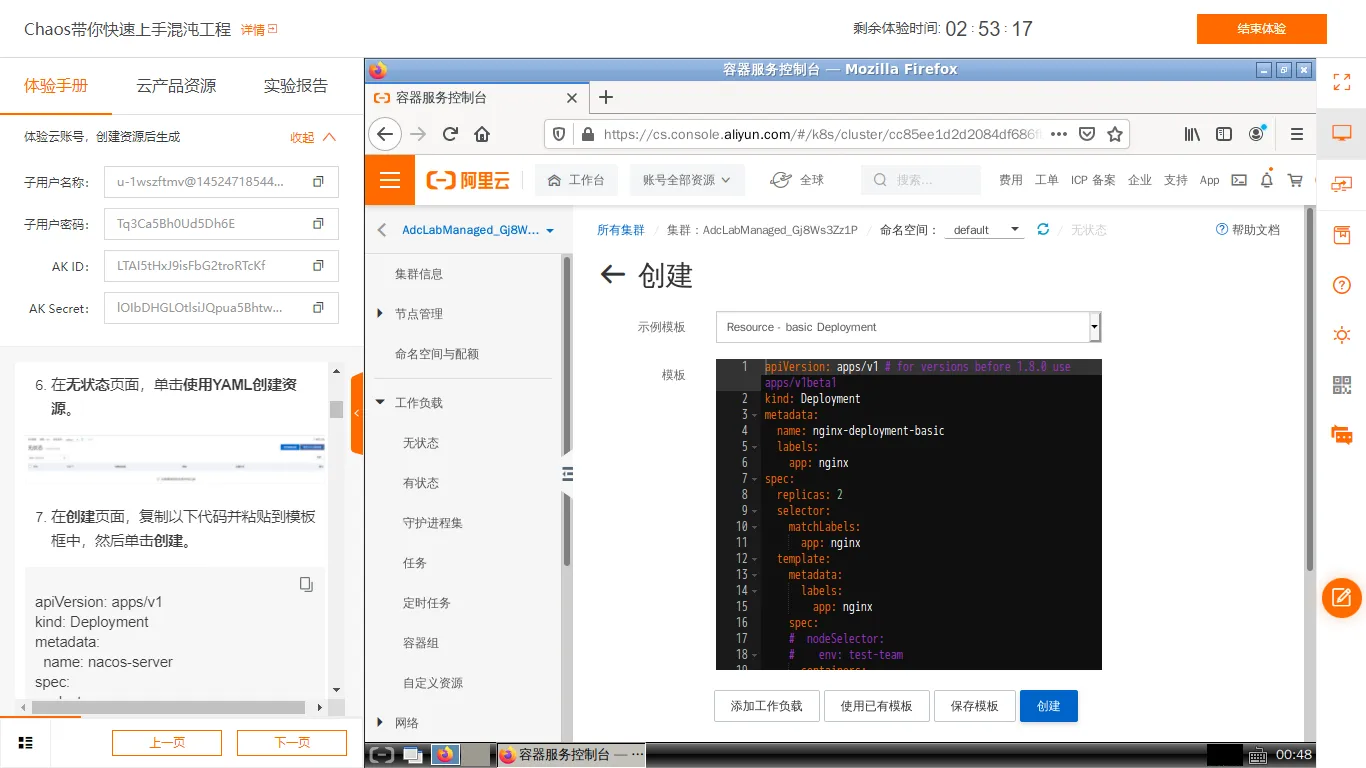
Task: Collapse account info with 收起
Action: coord(313,137)
